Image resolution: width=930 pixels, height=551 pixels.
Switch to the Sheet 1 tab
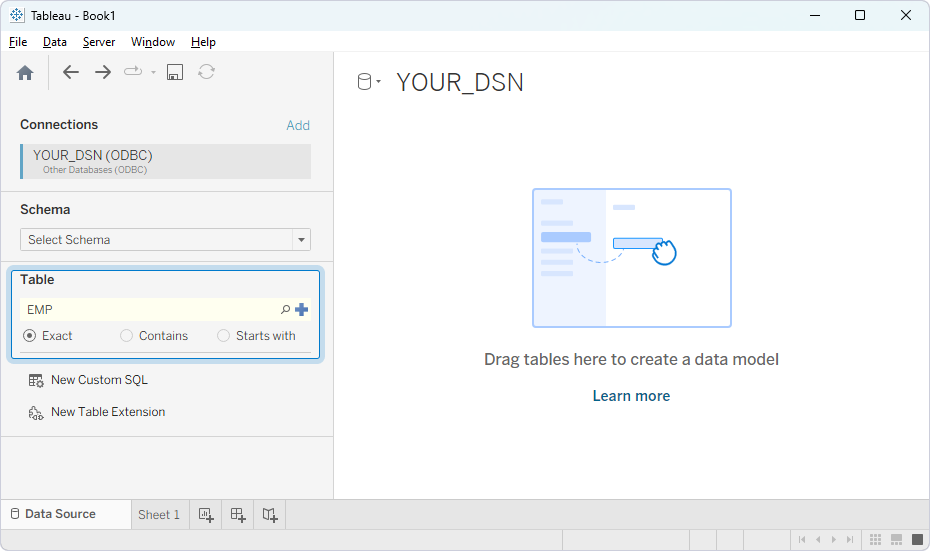159,514
